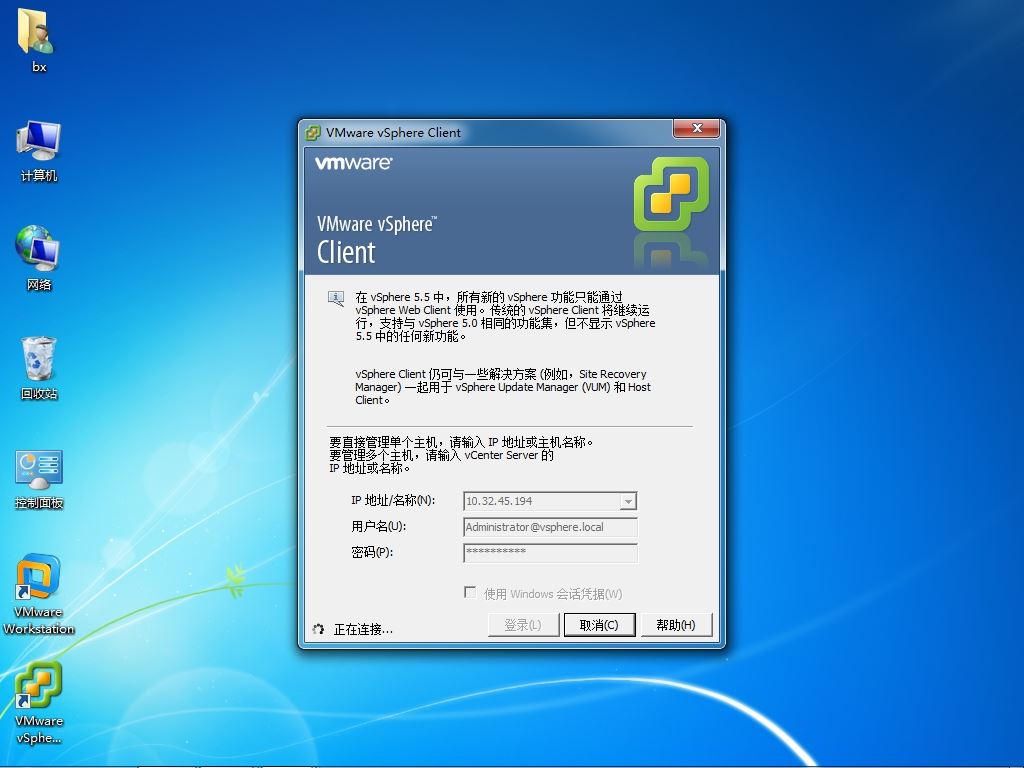
Task: Click the 密码 password field
Action: (x=551, y=553)
